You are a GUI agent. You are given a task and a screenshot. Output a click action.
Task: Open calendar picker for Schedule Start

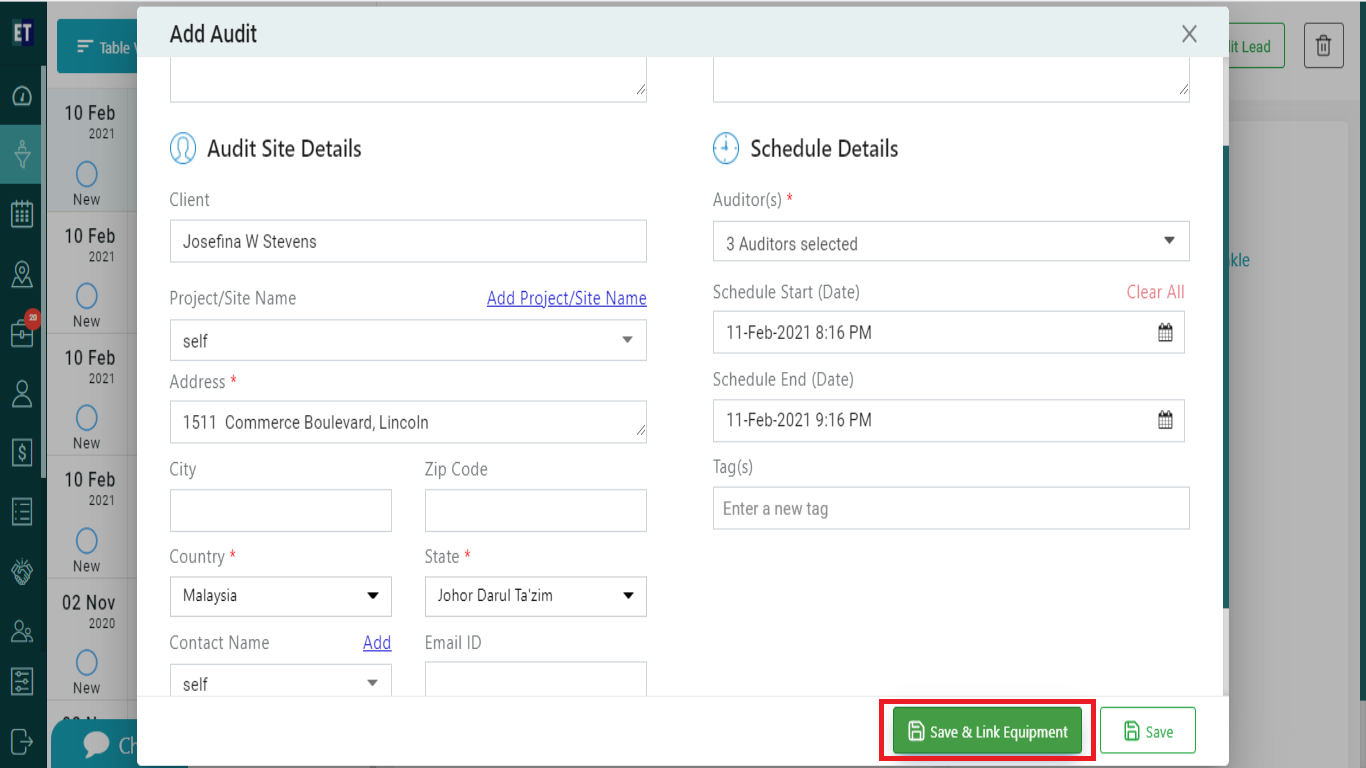click(1165, 333)
